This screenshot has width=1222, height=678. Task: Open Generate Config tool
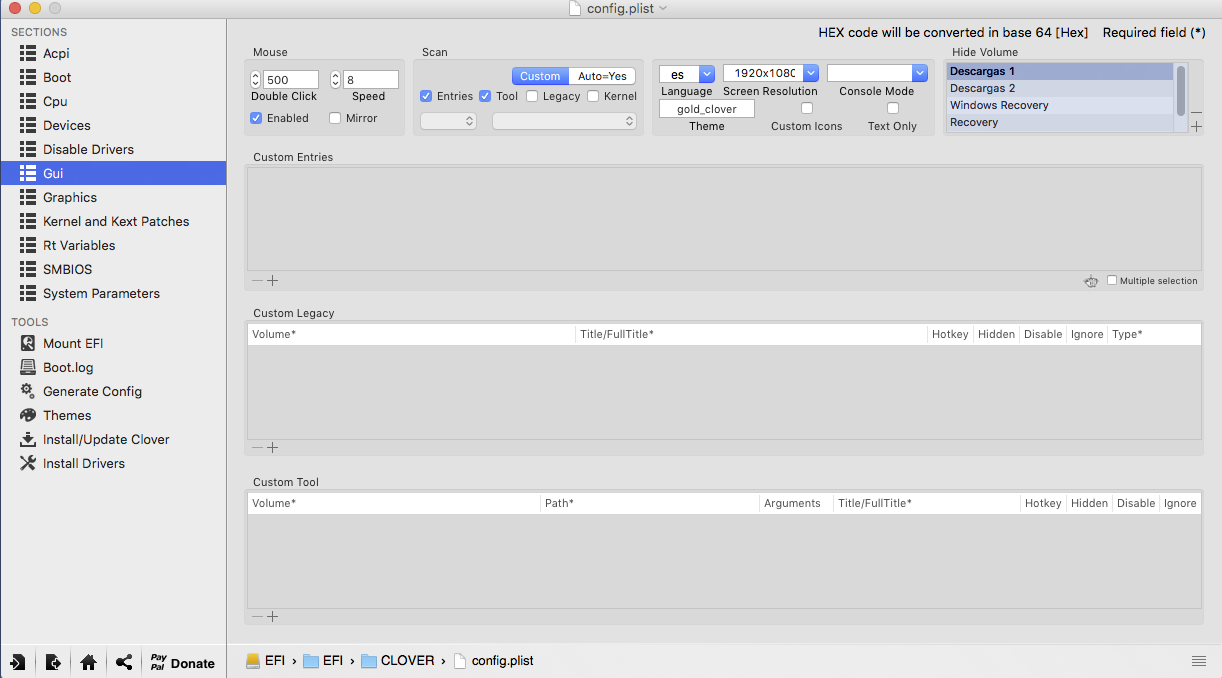[91, 391]
